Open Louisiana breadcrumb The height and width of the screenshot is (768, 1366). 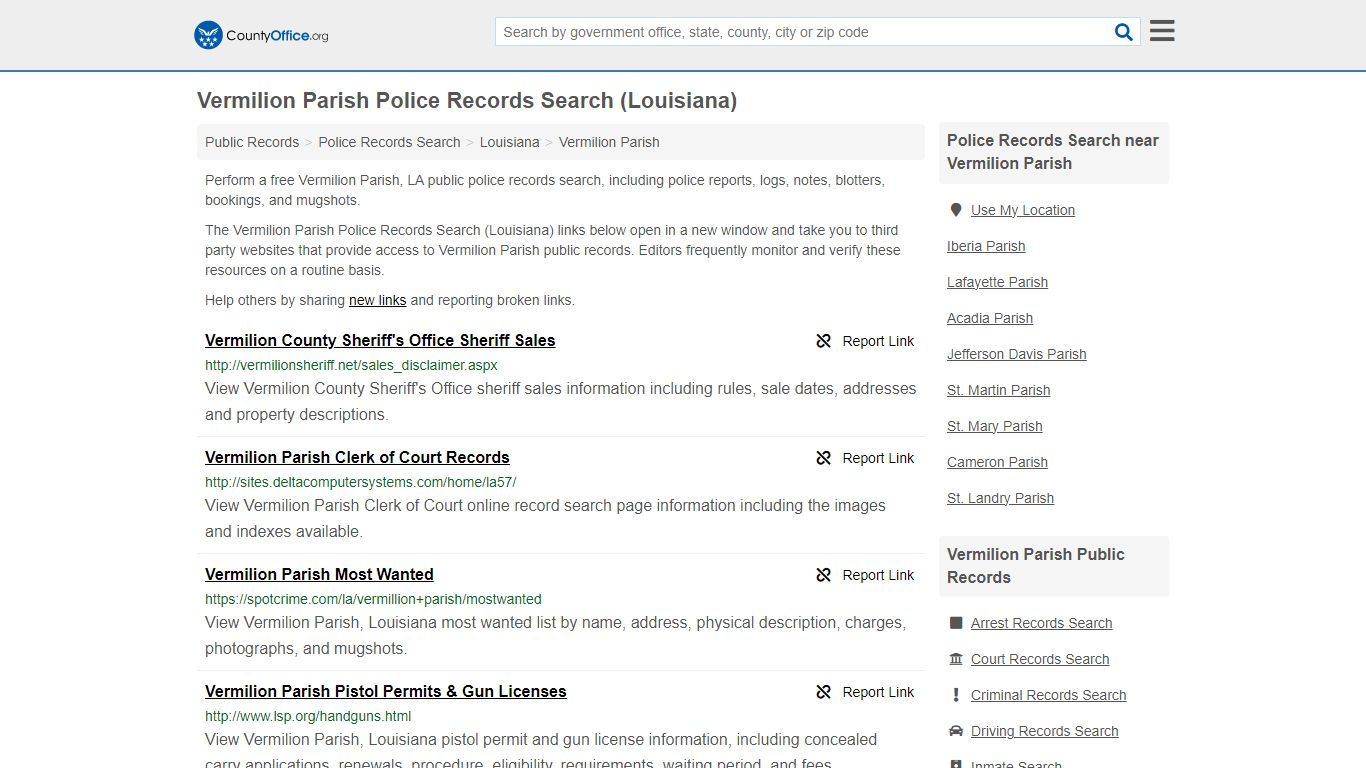click(x=509, y=142)
